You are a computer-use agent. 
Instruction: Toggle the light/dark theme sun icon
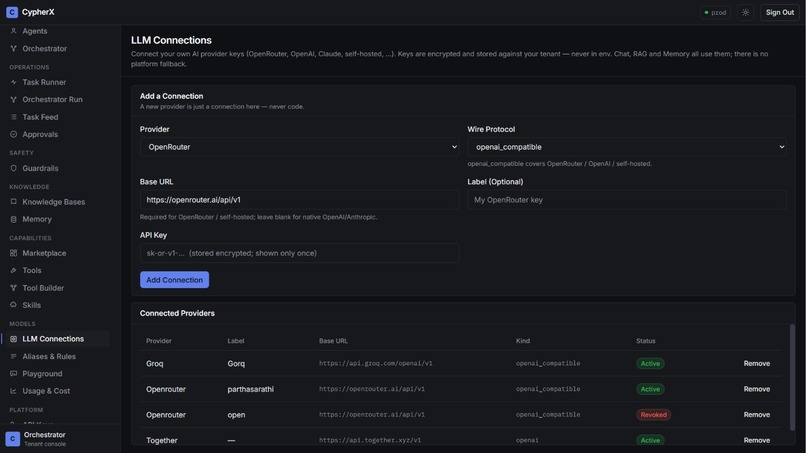(745, 12)
